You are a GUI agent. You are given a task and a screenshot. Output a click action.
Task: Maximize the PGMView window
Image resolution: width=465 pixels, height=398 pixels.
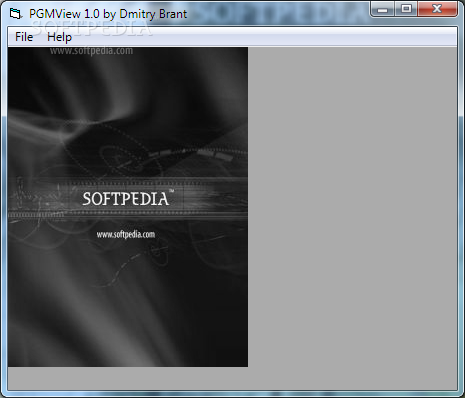pyautogui.click(x=406, y=9)
